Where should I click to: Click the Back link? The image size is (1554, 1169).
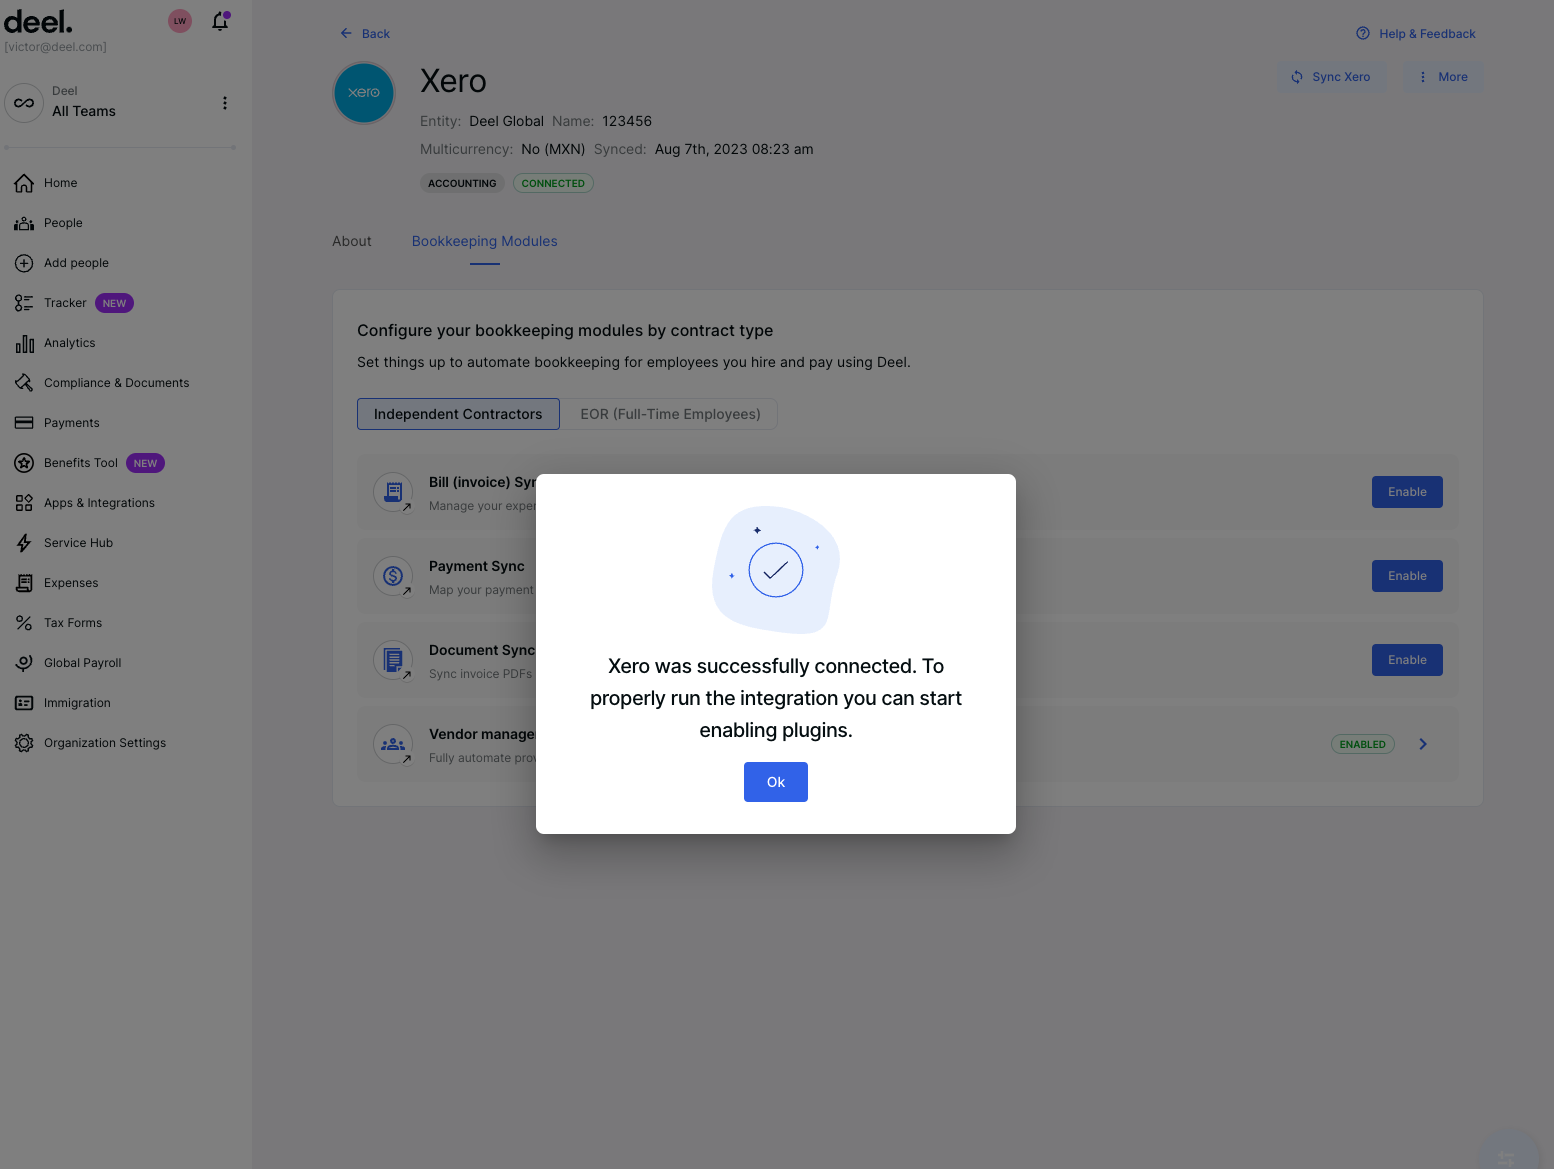pos(364,34)
